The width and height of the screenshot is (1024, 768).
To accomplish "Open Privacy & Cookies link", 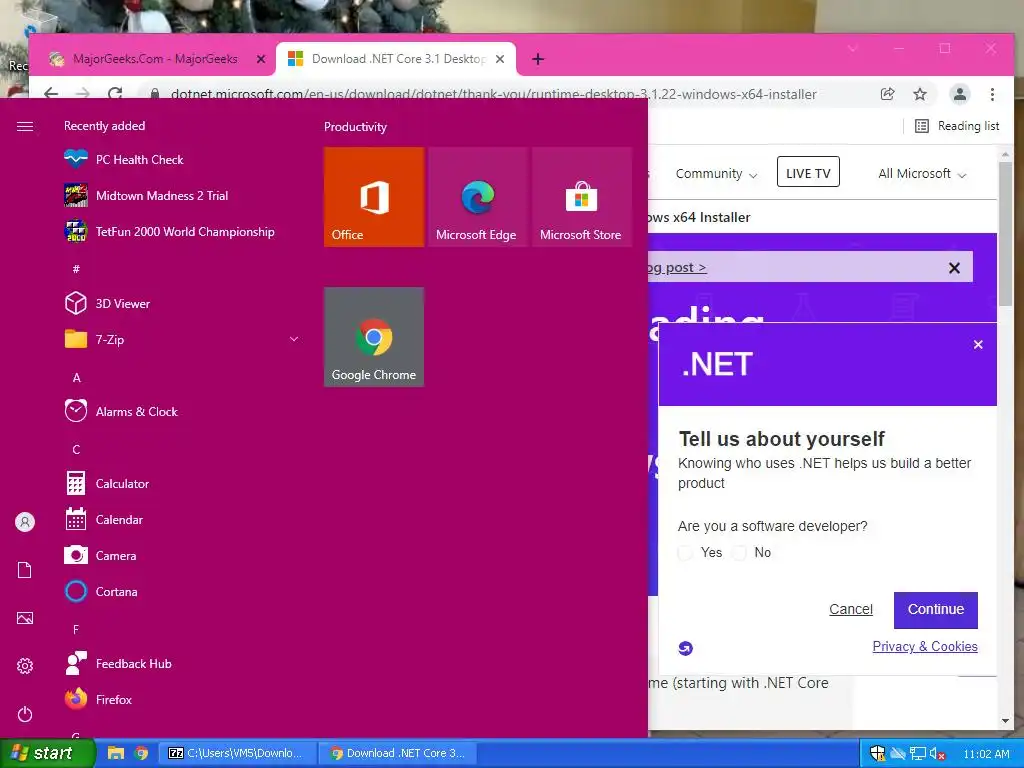I will [925, 647].
